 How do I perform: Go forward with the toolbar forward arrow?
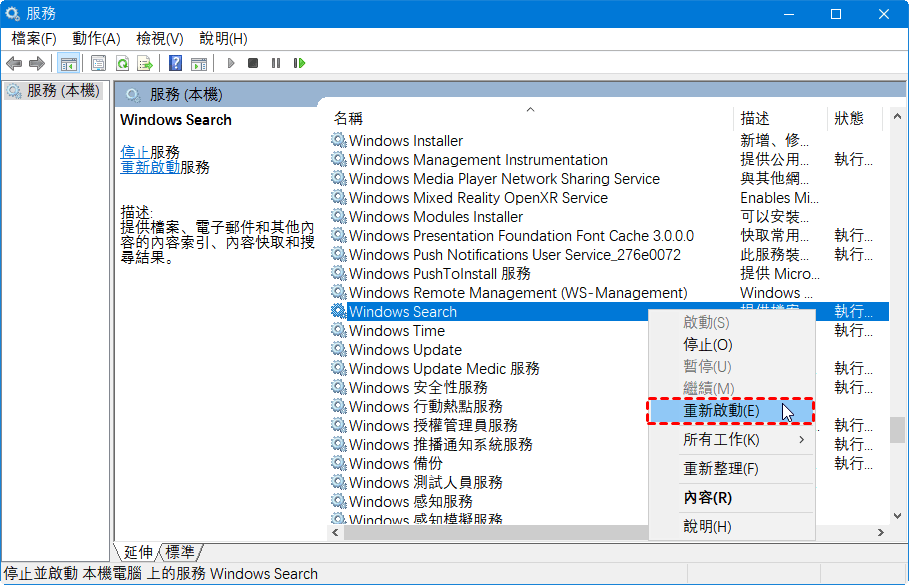[x=37, y=63]
